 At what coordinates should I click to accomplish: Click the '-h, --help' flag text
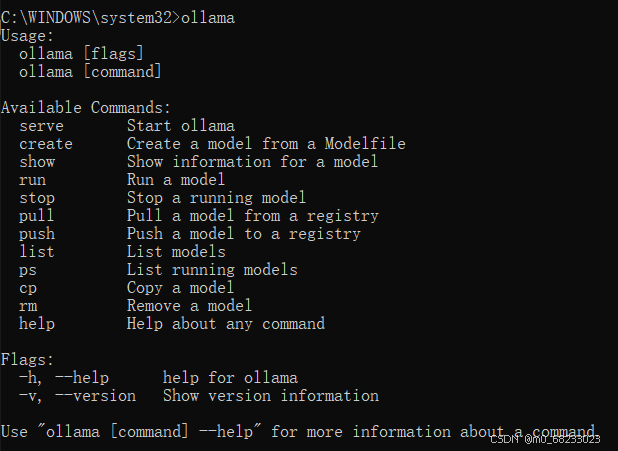[x=64, y=378]
